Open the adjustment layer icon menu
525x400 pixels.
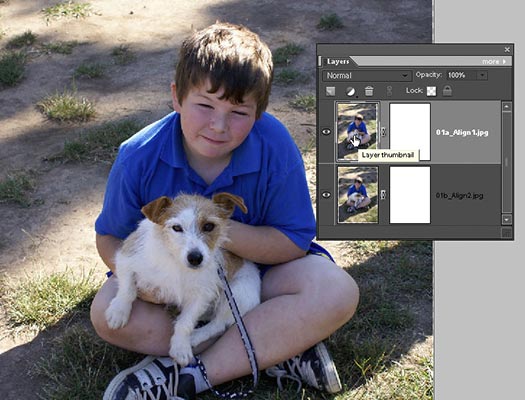350,91
